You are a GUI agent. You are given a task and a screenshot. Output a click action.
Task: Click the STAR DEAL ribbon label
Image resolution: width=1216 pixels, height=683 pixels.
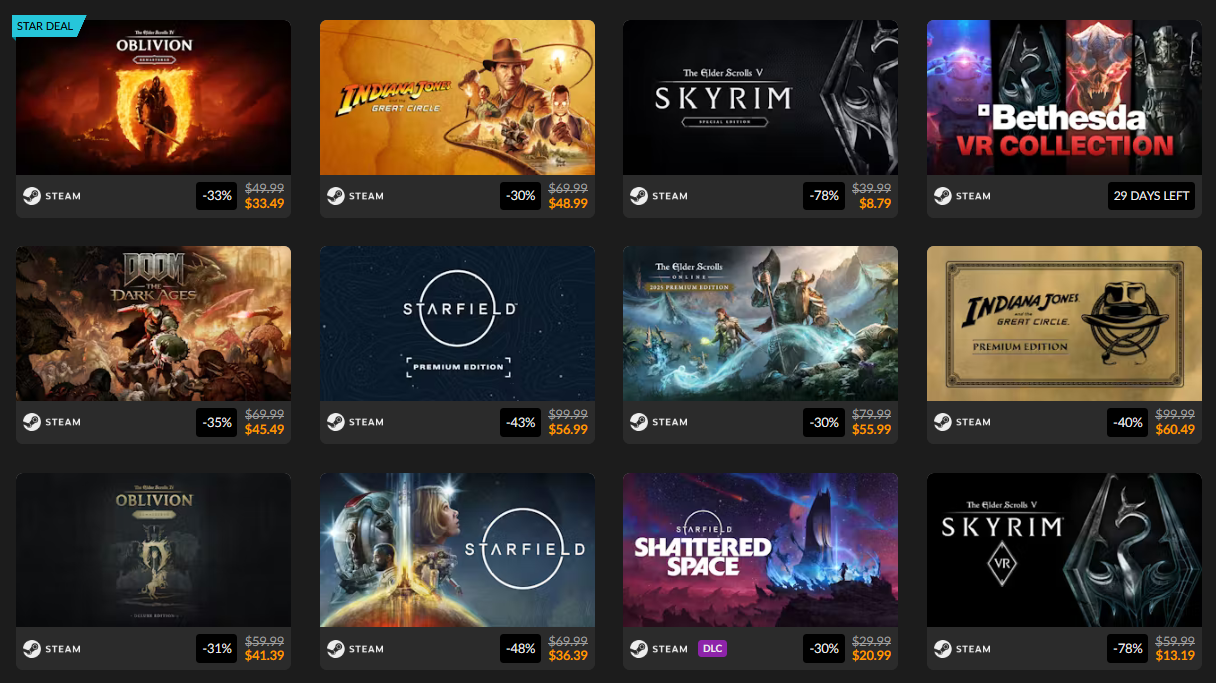point(46,26)
